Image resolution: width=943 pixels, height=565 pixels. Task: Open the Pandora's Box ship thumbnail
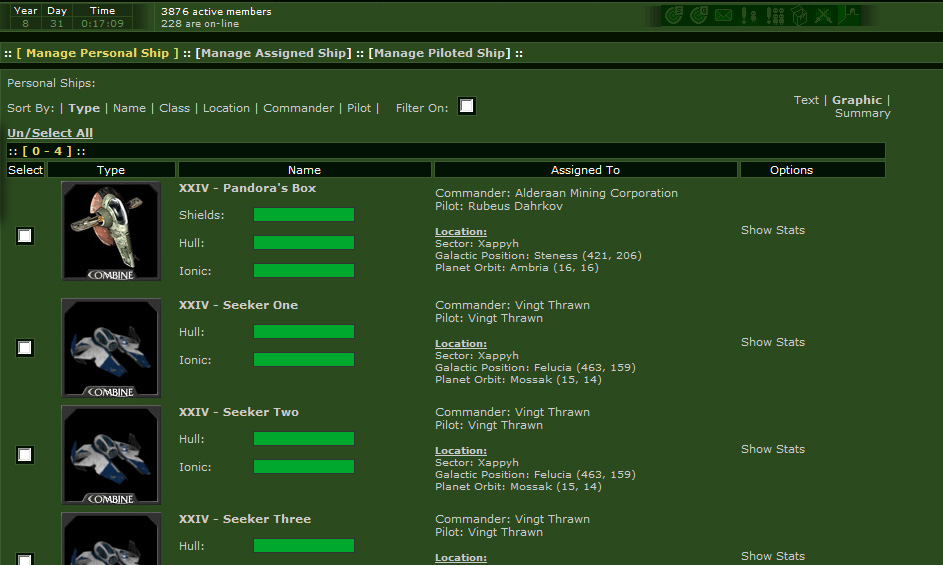coord(111,231)
